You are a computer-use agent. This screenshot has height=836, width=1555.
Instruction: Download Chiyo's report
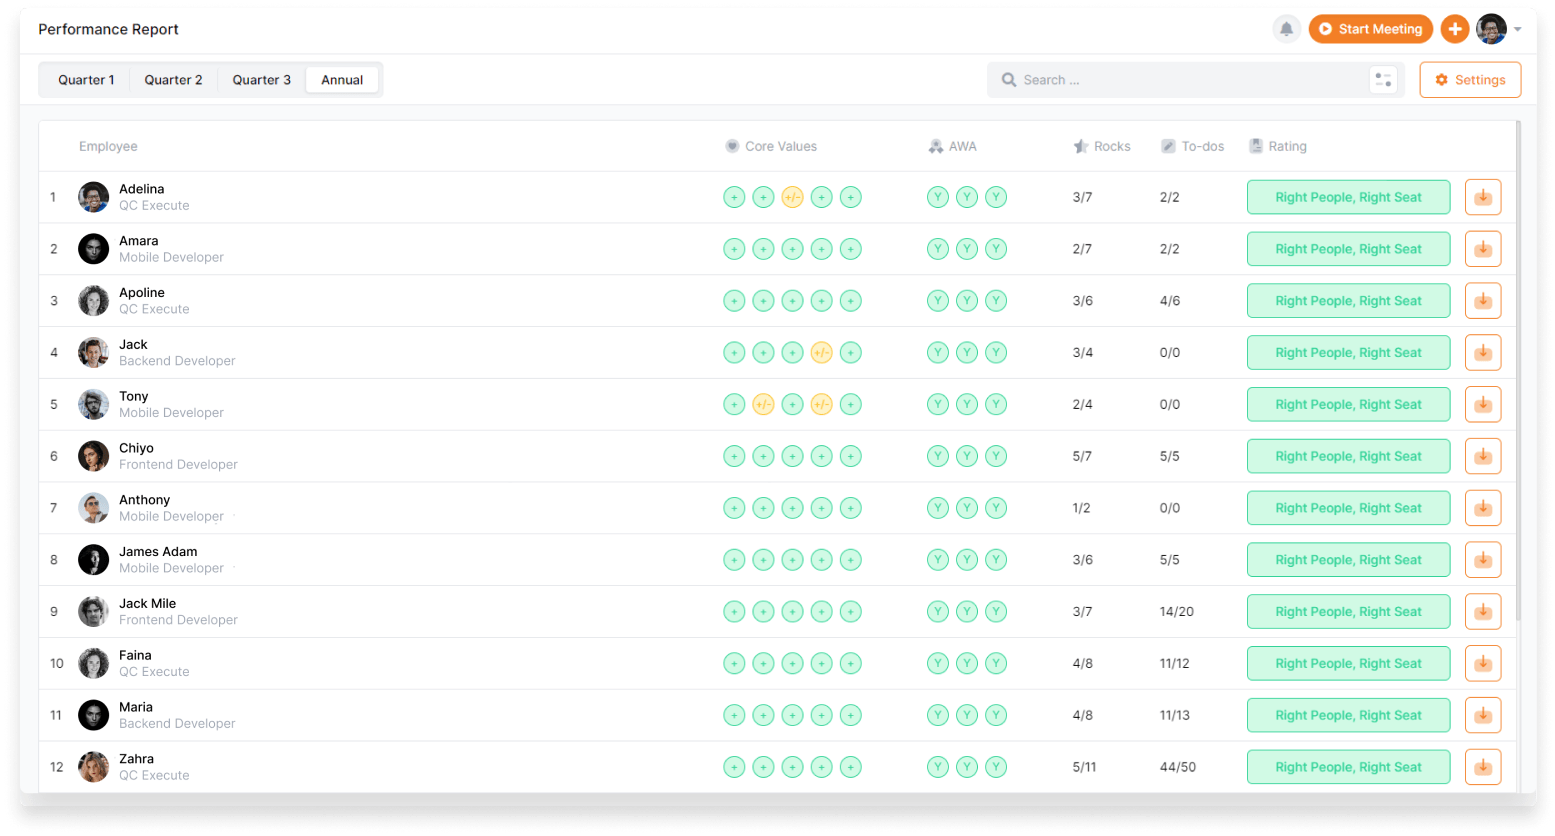point(1483,456)
